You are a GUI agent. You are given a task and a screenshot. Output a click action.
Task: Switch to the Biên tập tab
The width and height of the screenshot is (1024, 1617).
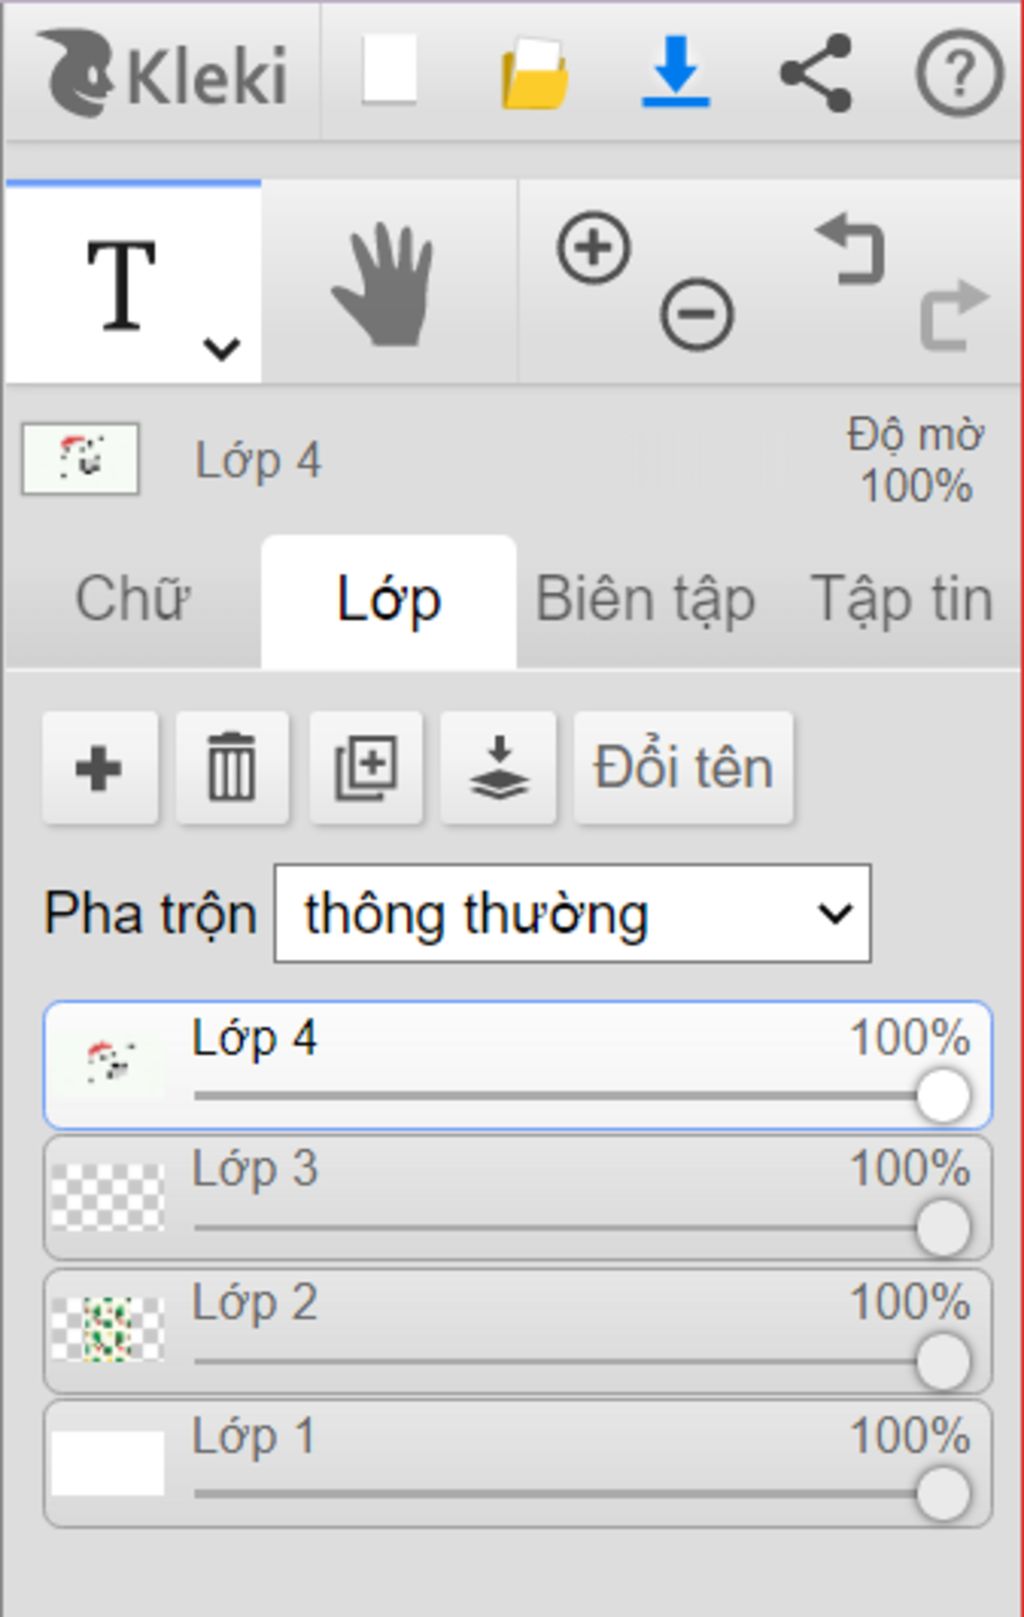click(x=645, y=600)
